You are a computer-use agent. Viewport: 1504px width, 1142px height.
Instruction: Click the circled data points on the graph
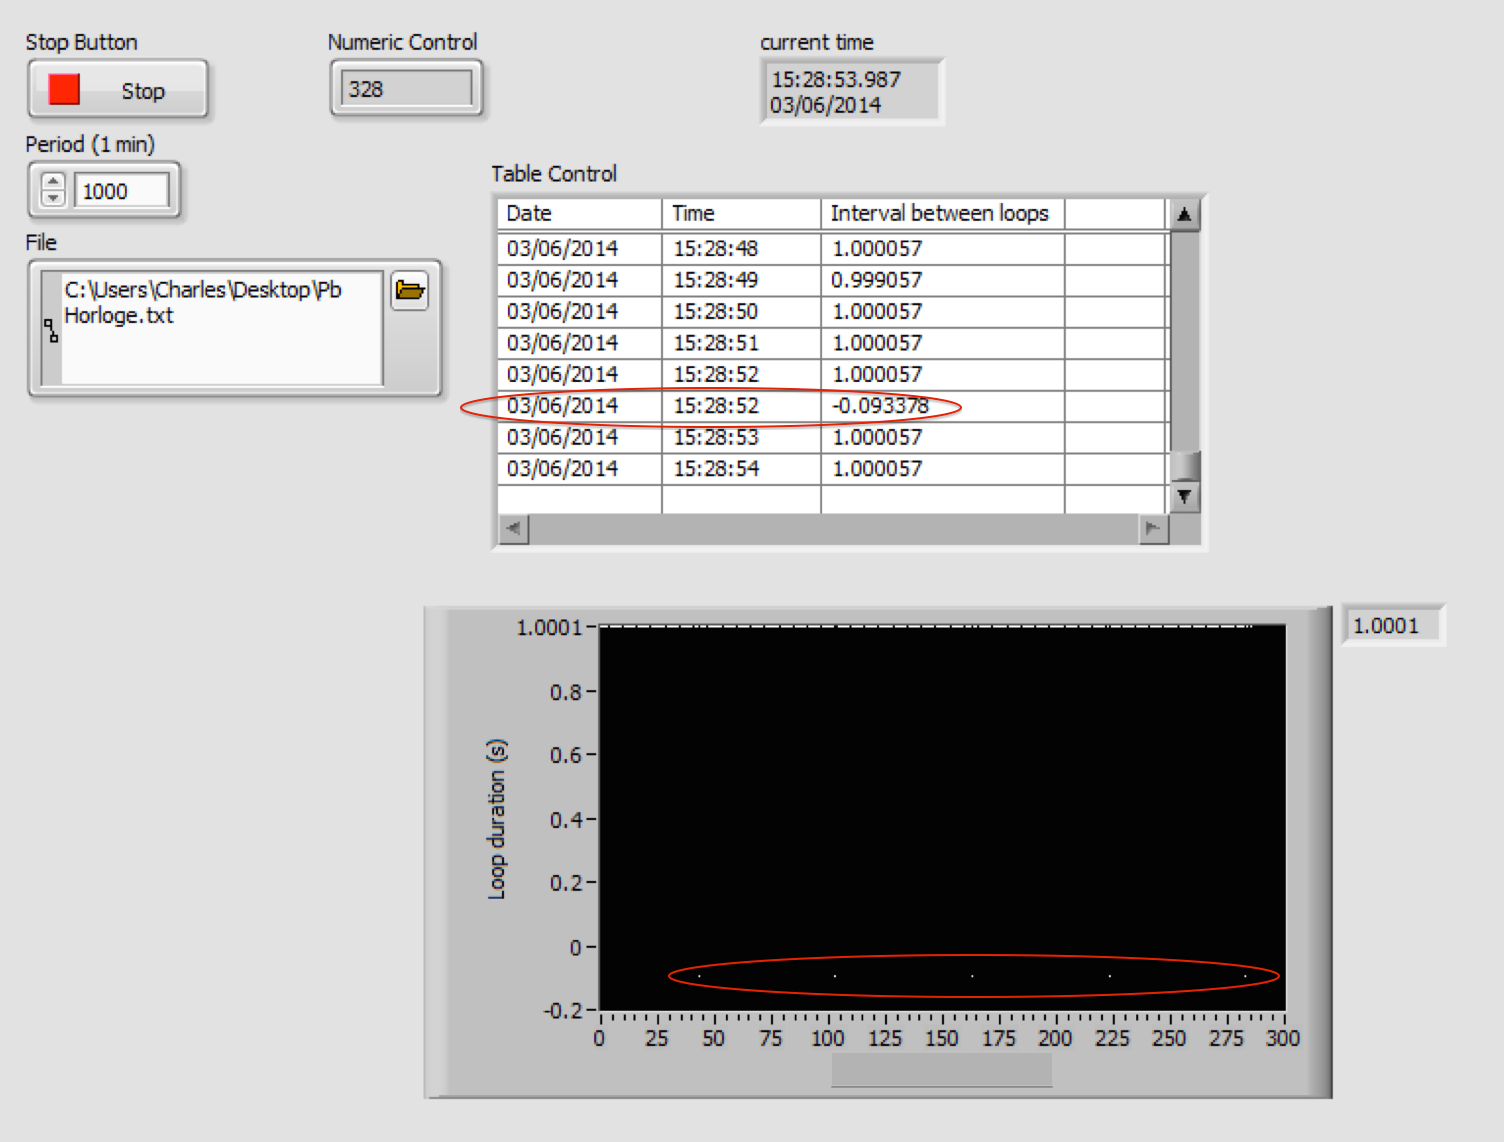click(x=971, y=973)
